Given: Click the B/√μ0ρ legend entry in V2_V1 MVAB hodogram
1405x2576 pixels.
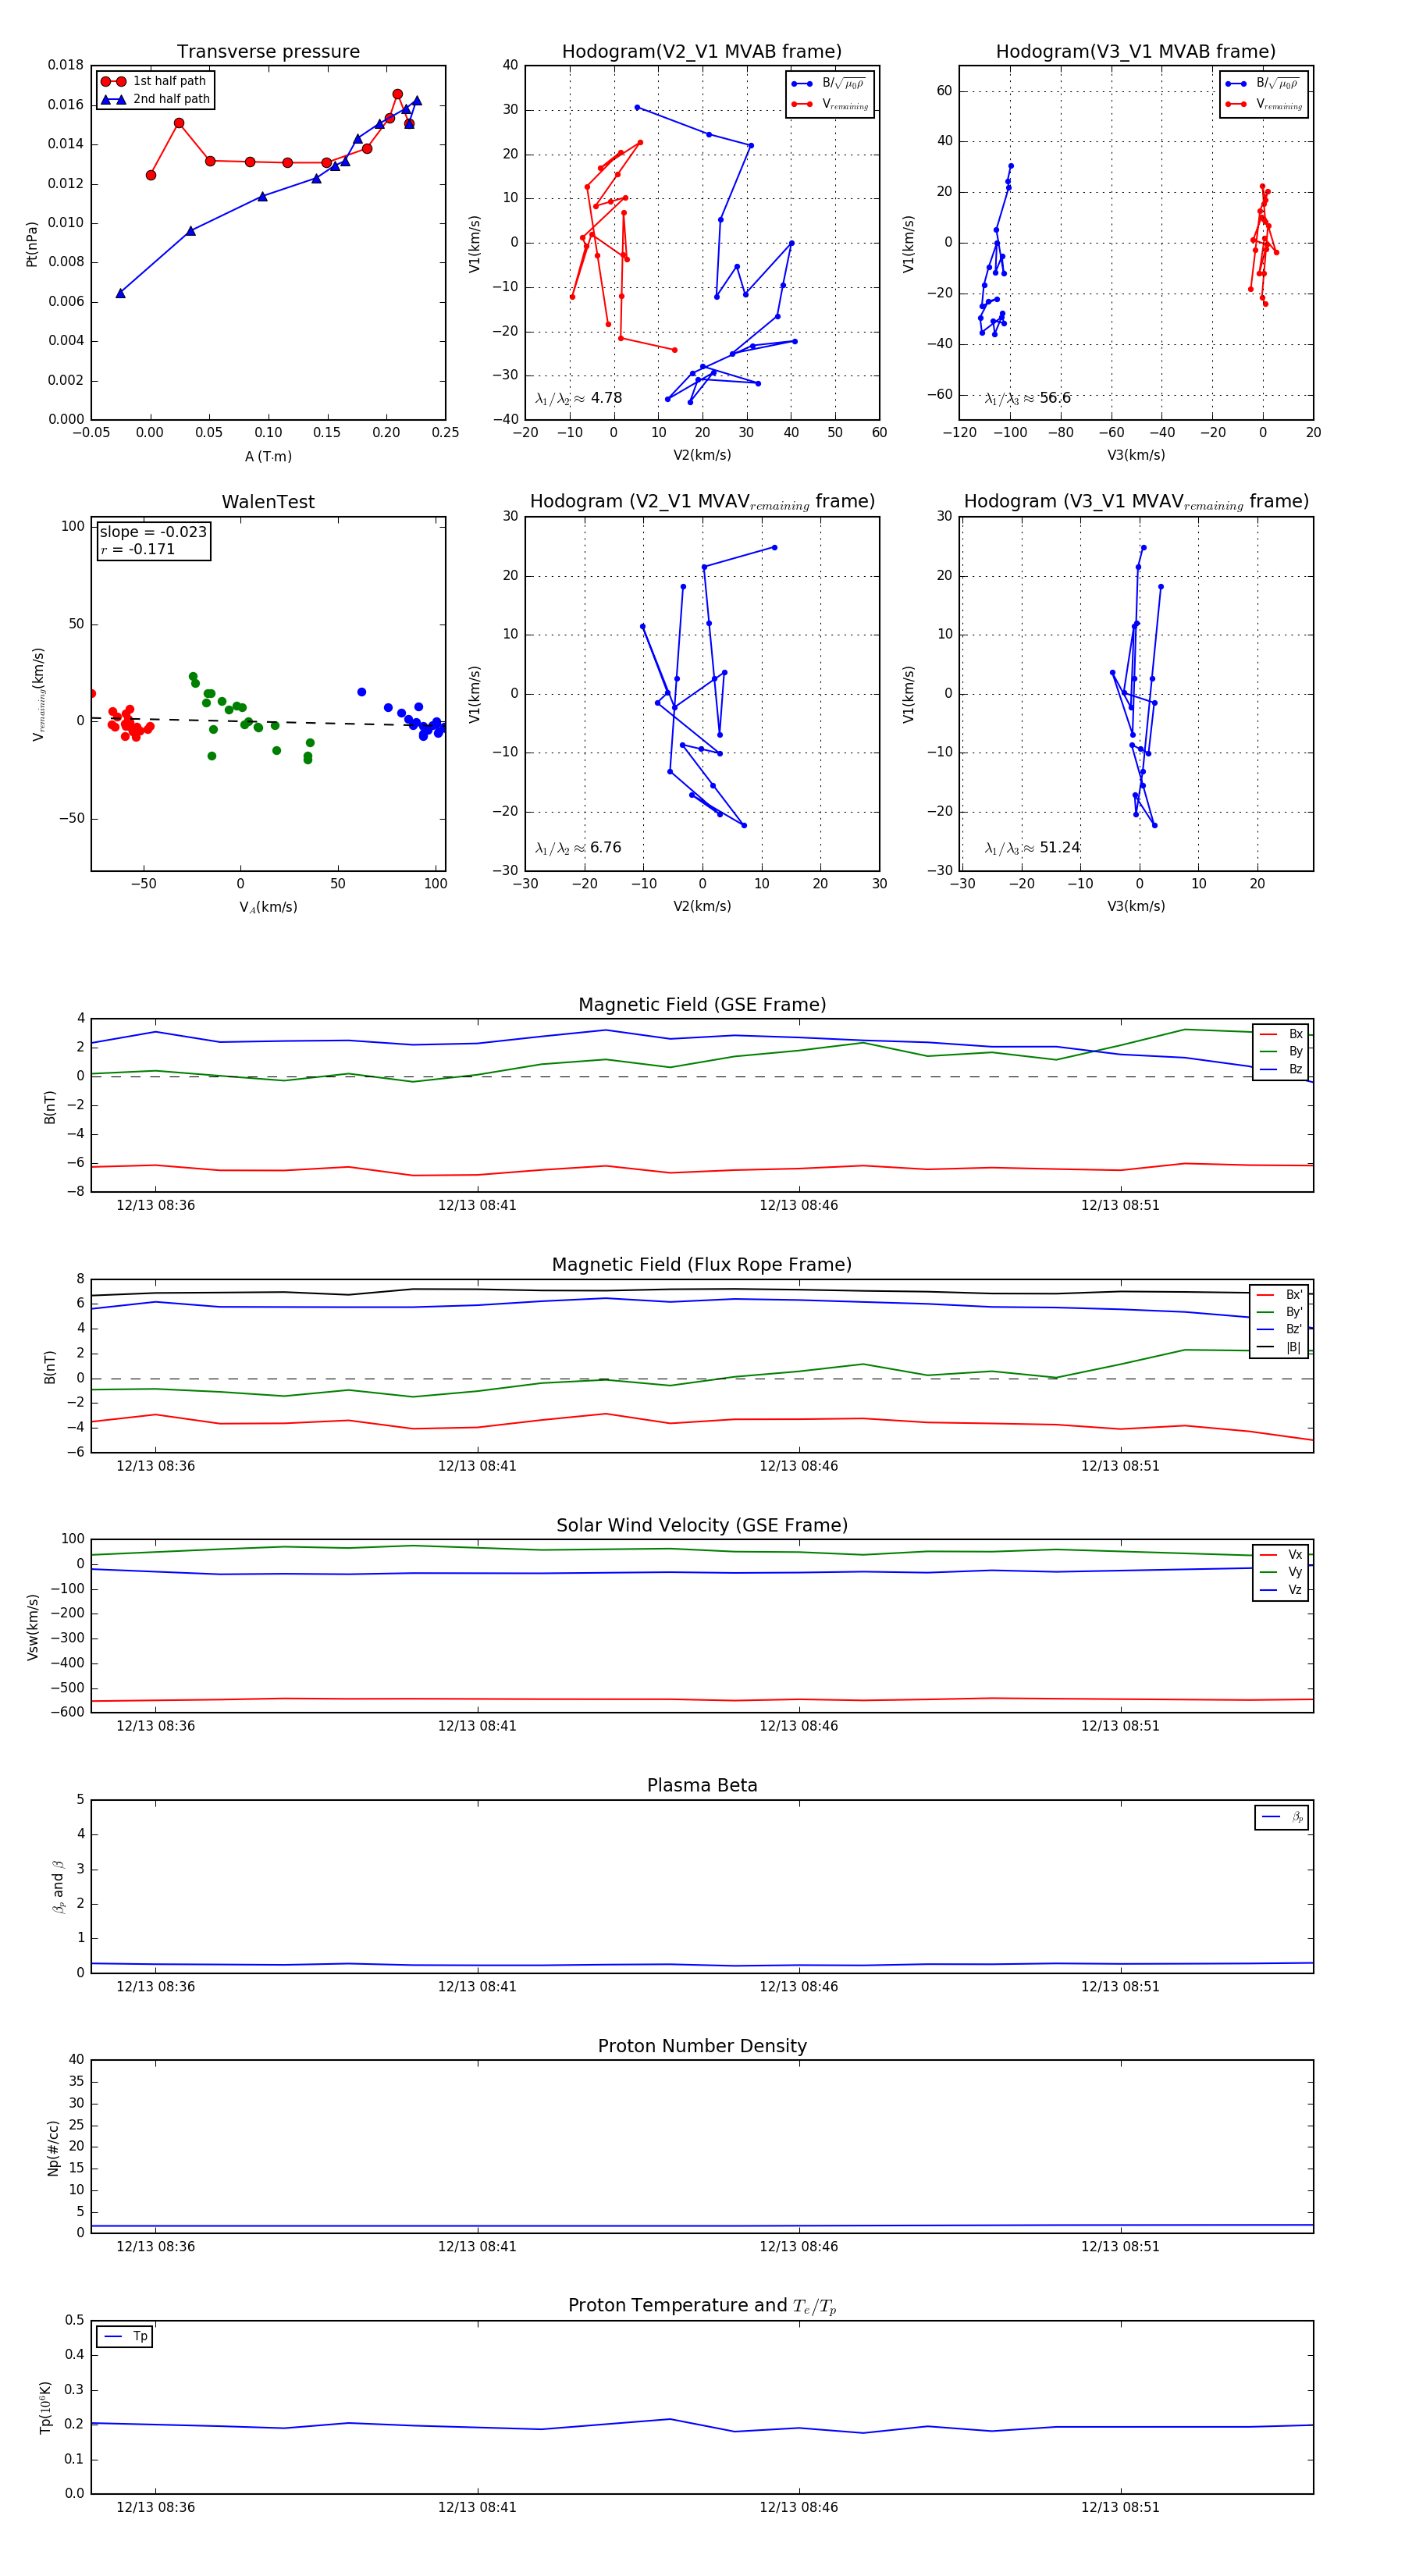Looking at the screenshot, I should tap(829, 84).
